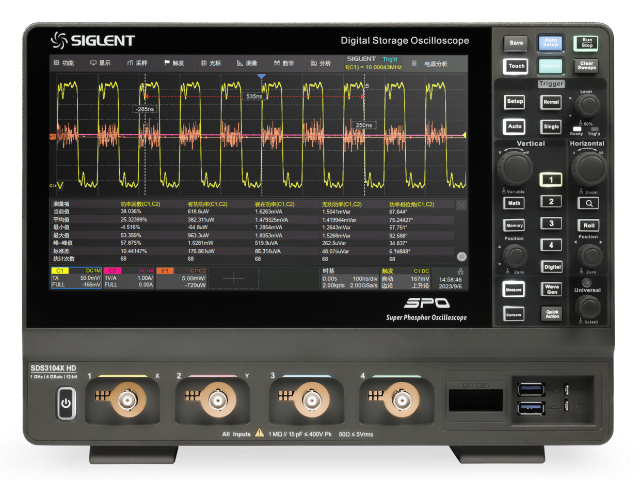Open the 功能 menu on the screen
640x480 pixels.
click(64, 63)
